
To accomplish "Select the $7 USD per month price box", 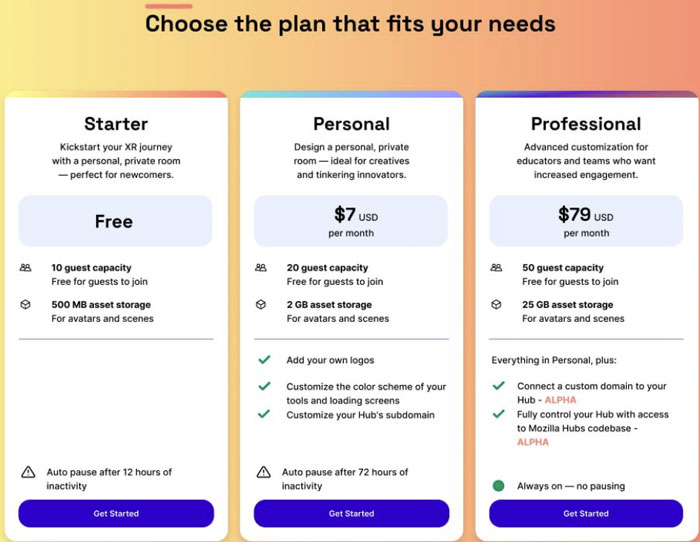I will (351, 221).
